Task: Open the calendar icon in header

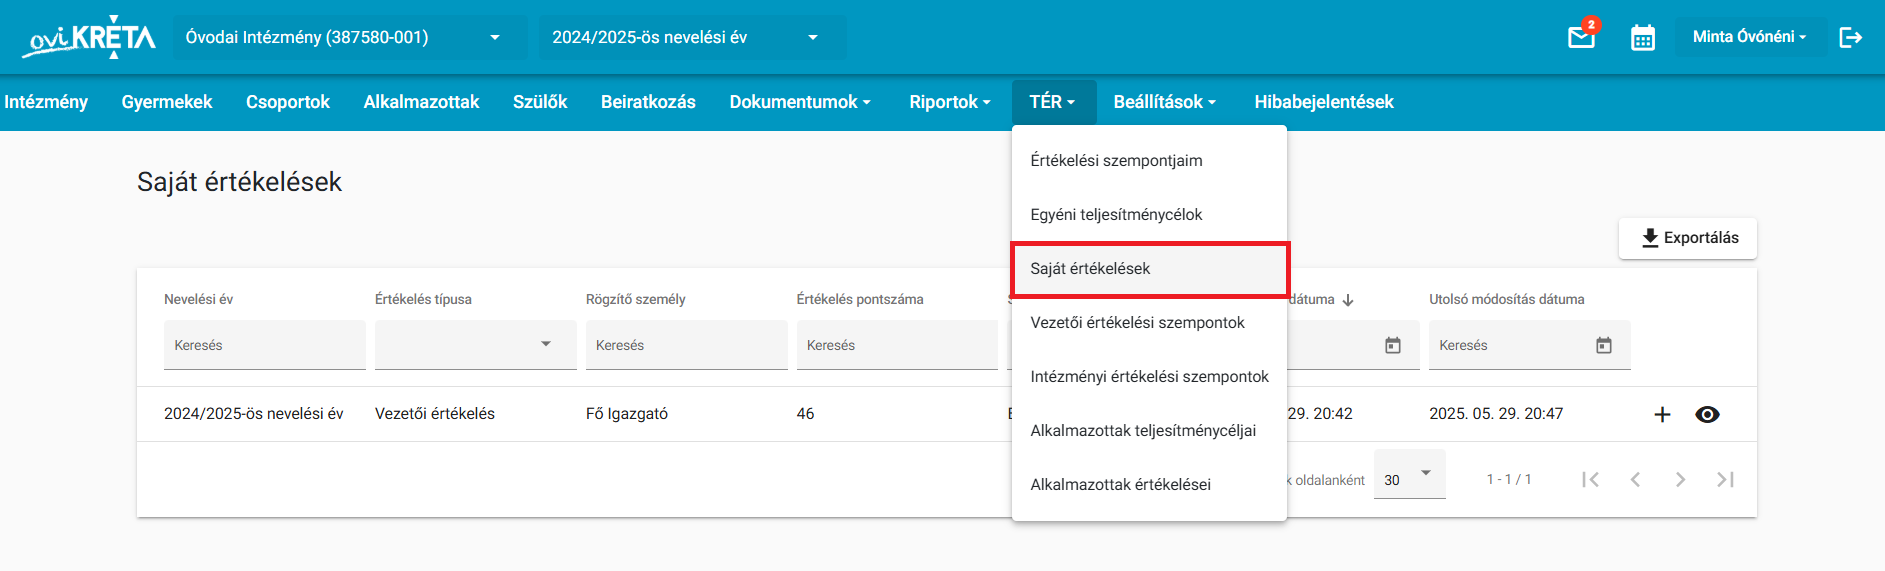Action: tap(1643, 38)
